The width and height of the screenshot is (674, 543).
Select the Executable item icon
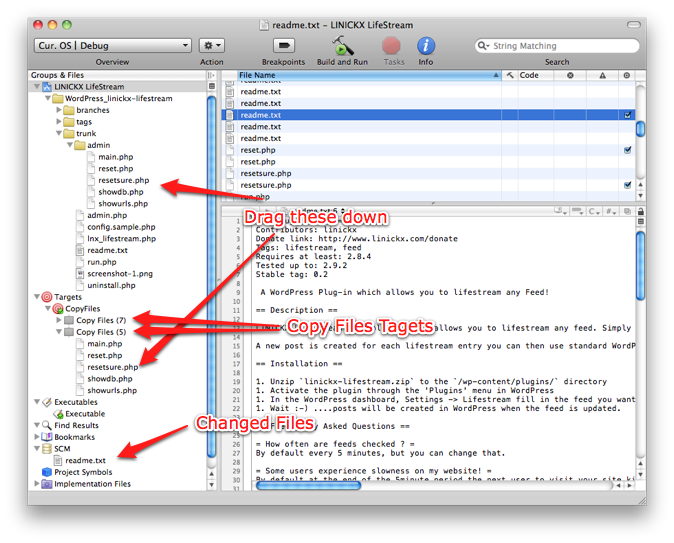click(x=58, y=414)
